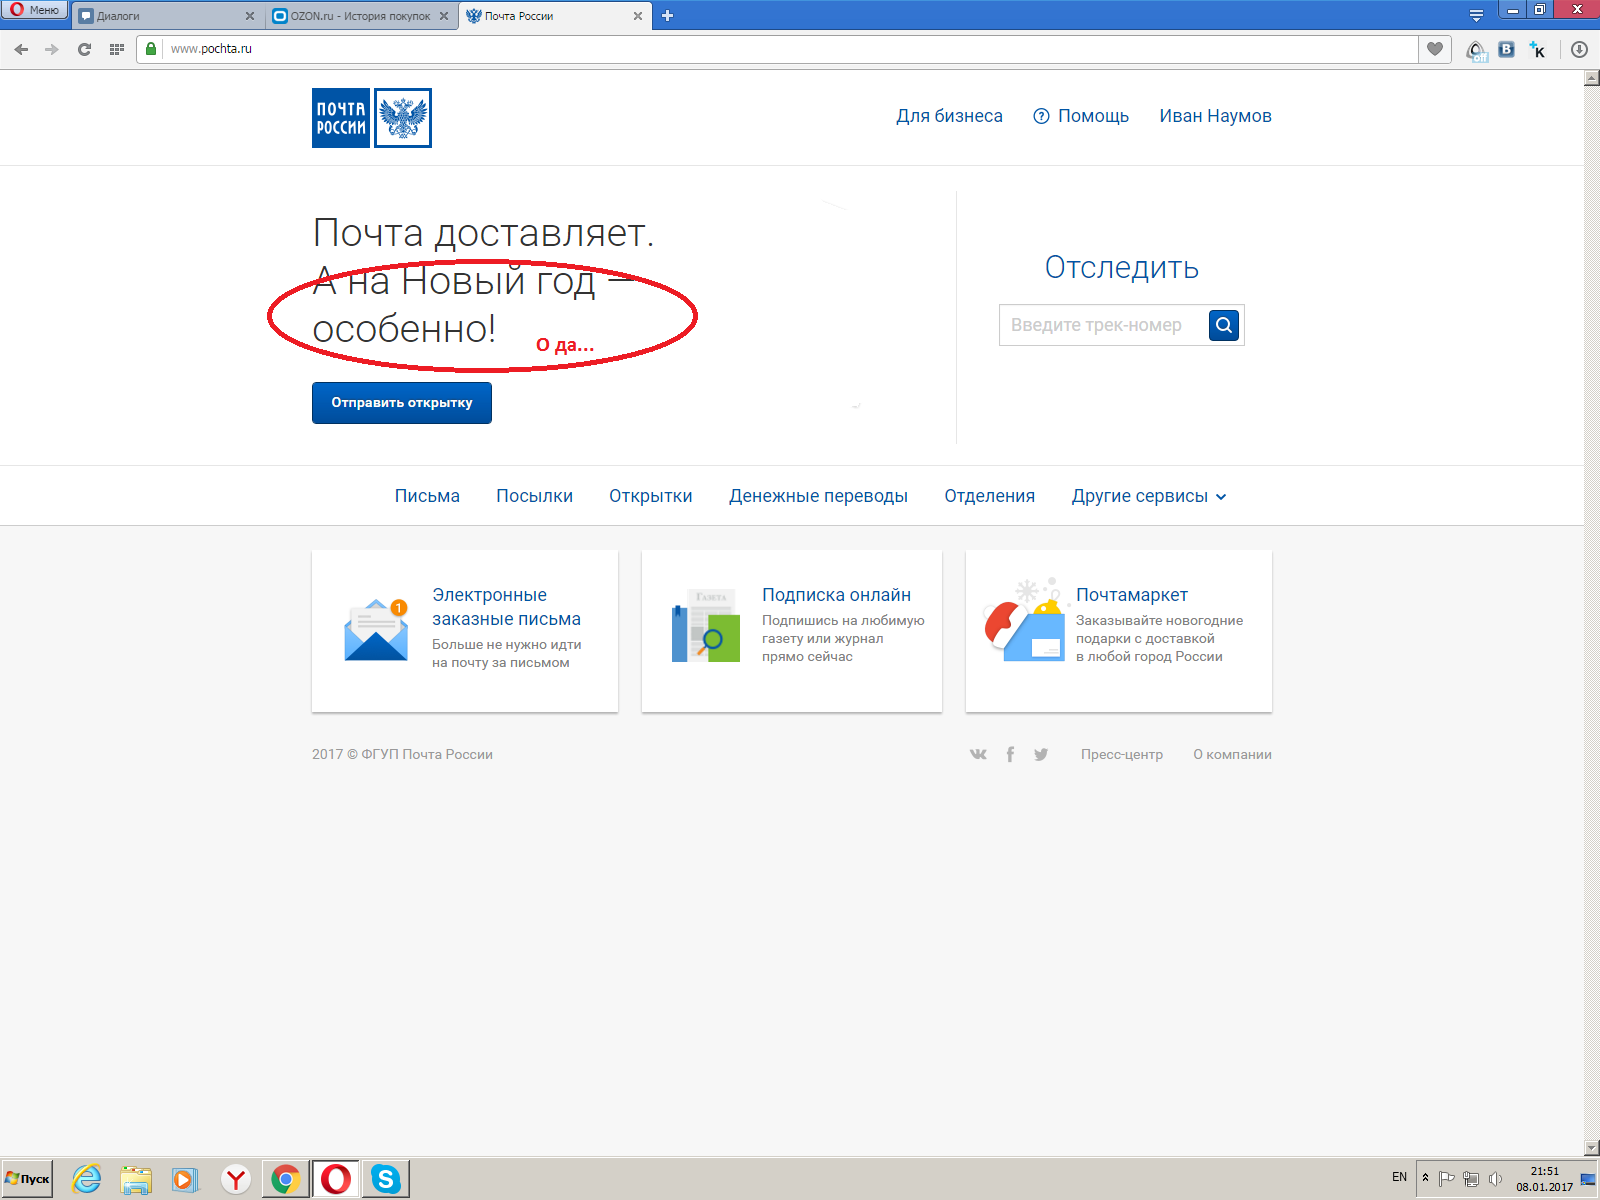Screen dimensions: 1600x1200
Task: Open the Почтамаркет card
Action: pos(1118,631)
